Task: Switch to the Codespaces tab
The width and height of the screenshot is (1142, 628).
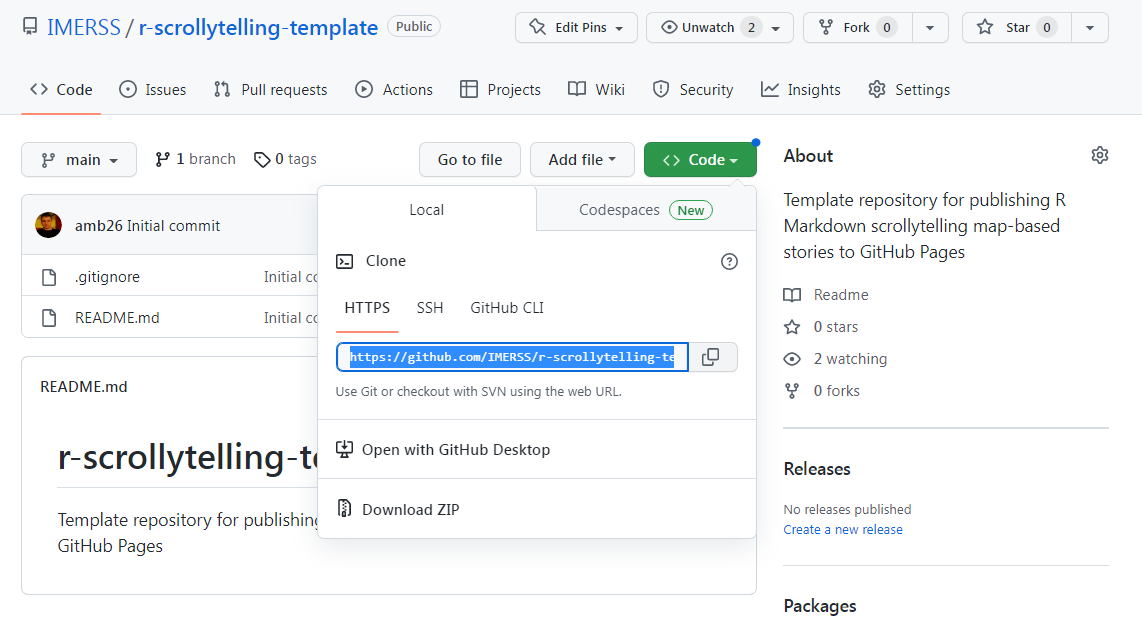Action: point(646,210)
